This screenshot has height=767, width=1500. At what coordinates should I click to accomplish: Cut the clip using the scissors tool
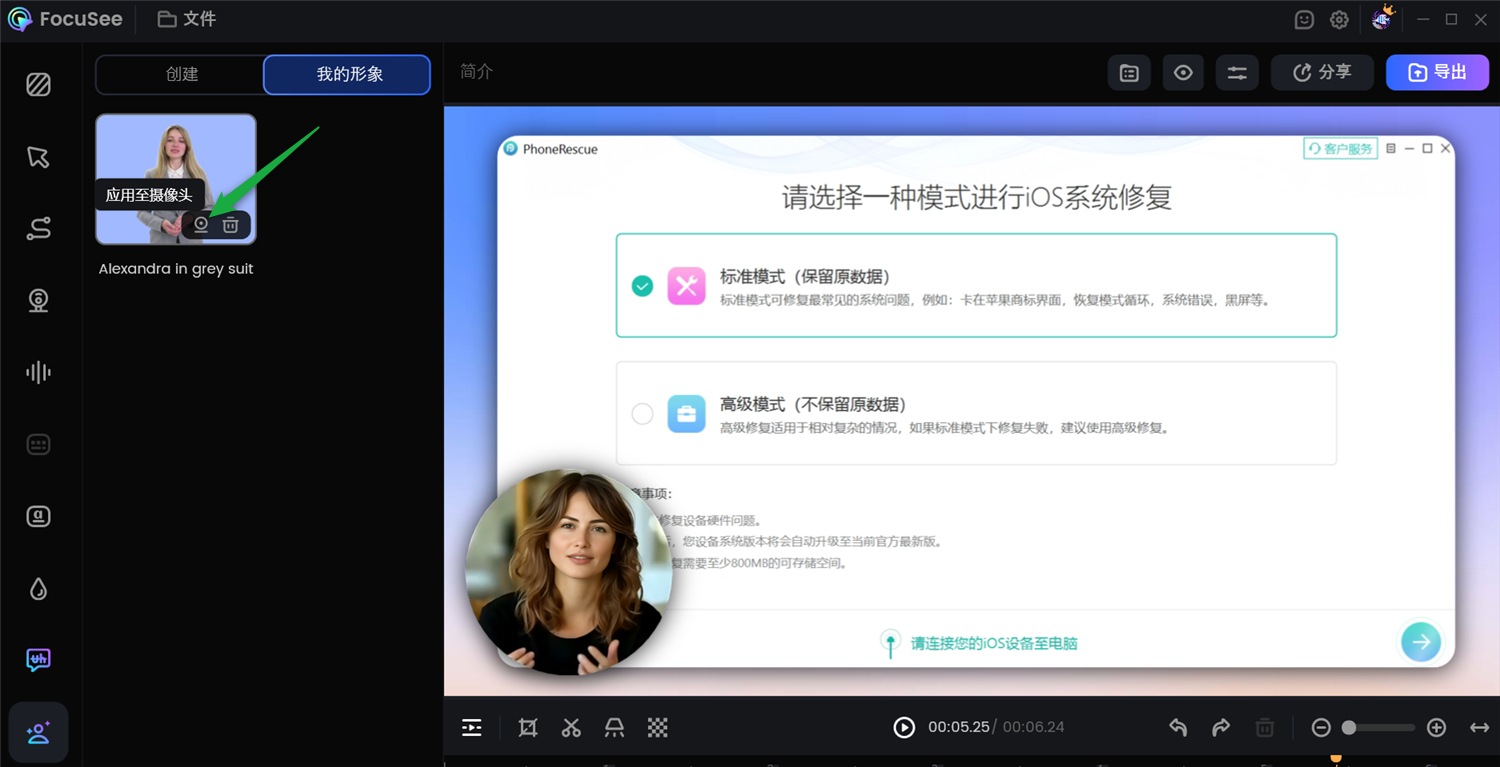click(x=571, y=727)
